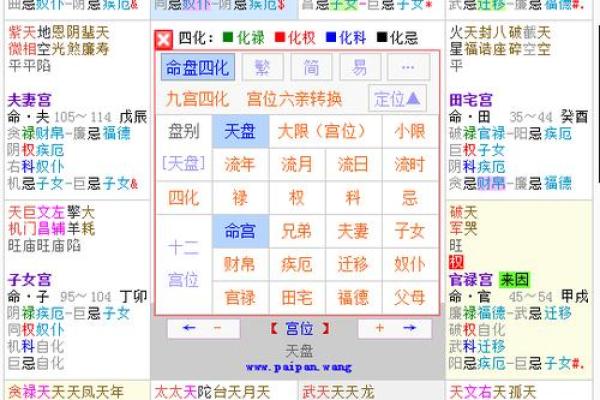Select the 命盘四化 tab

coord(198,67)
